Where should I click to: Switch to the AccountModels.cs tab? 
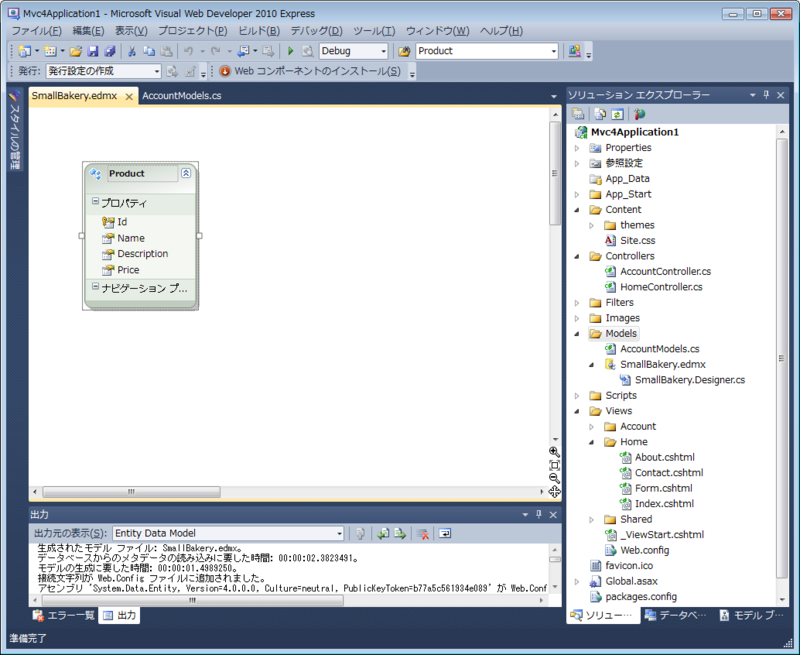[182, 96]
